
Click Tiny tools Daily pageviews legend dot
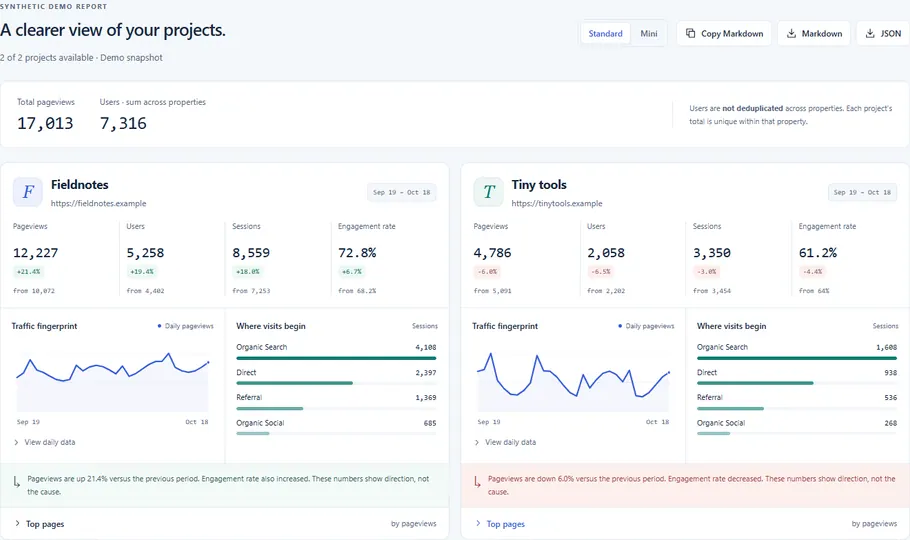[x=620, y=326]
